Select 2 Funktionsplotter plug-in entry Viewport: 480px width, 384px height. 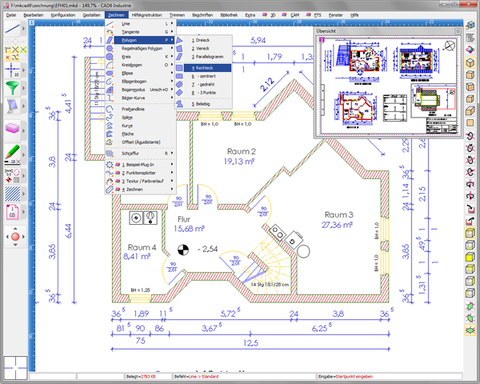(140, 173)
